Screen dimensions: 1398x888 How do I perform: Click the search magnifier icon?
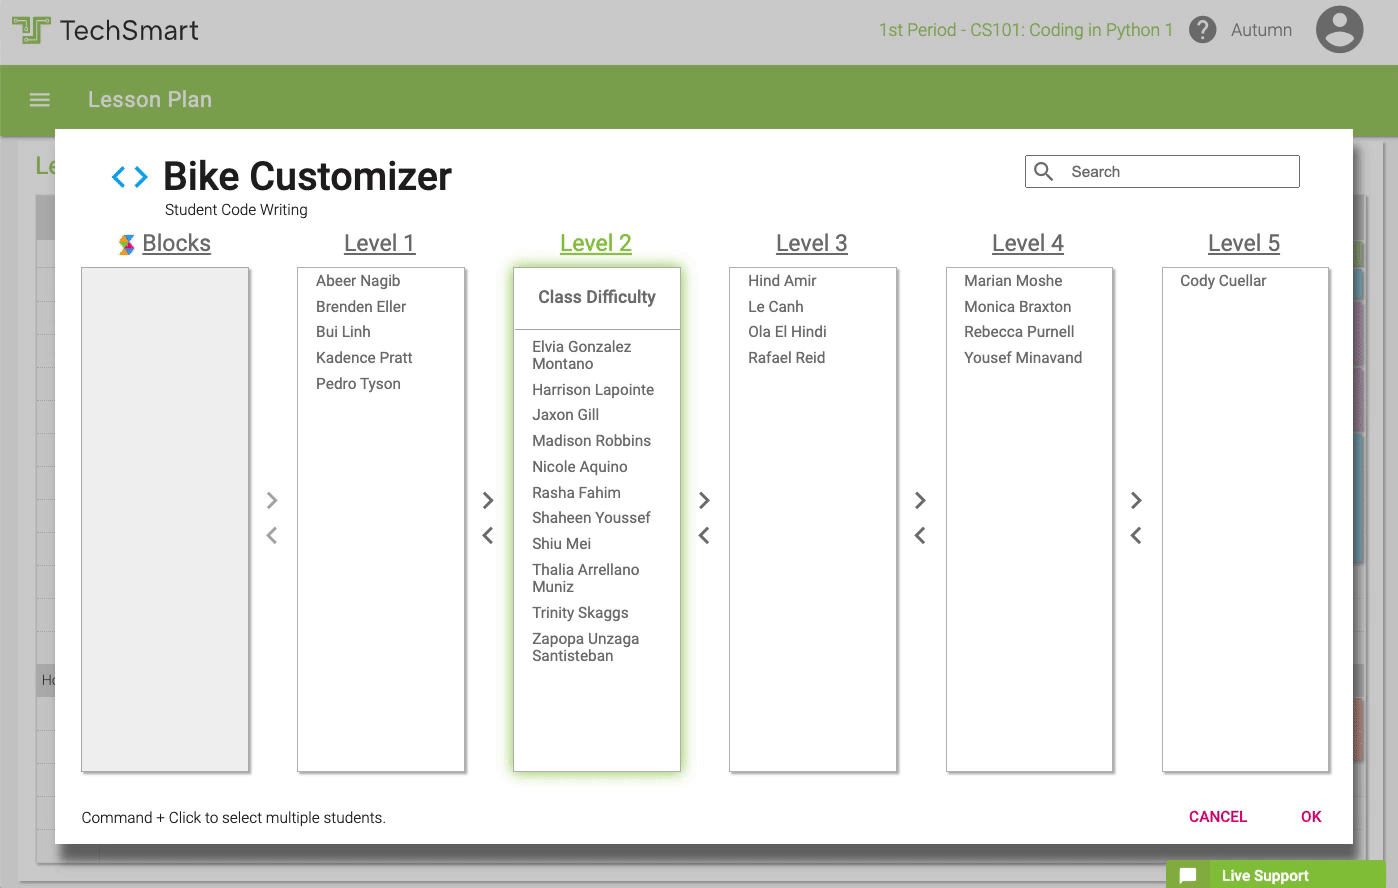coord(1043,171)
